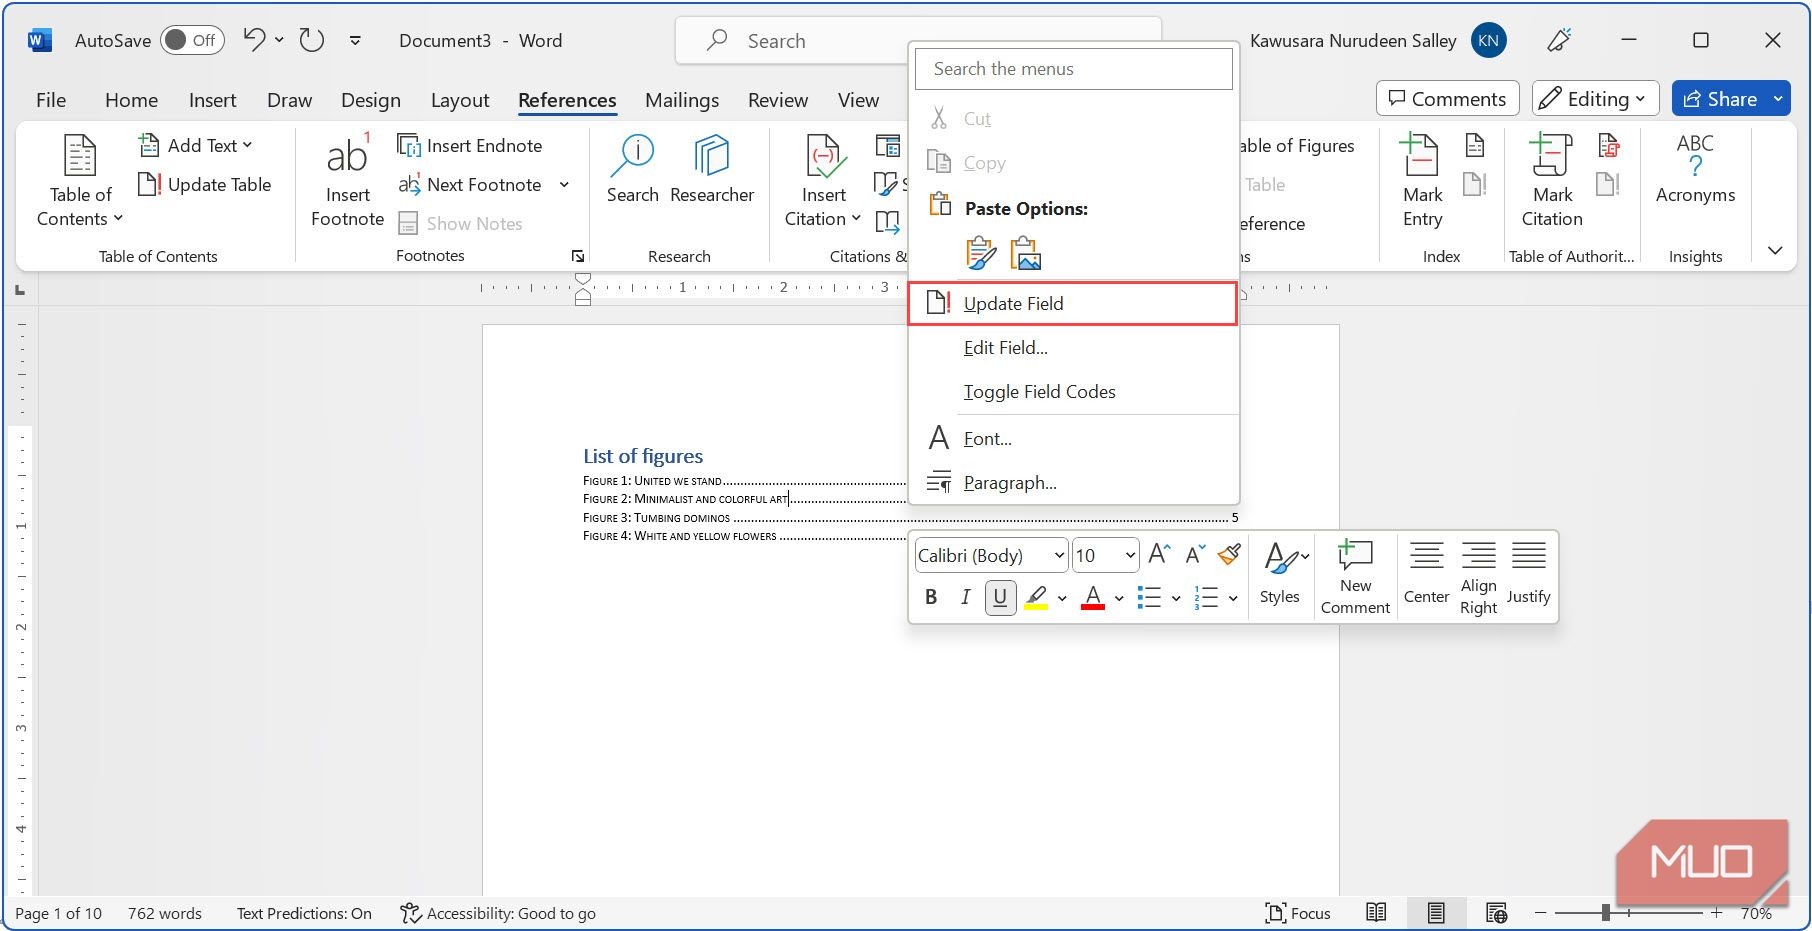Image resolution: width=1812 pixels, height=931 pixels.
Task: Redo the last action
Action: [x=312, y=40]
